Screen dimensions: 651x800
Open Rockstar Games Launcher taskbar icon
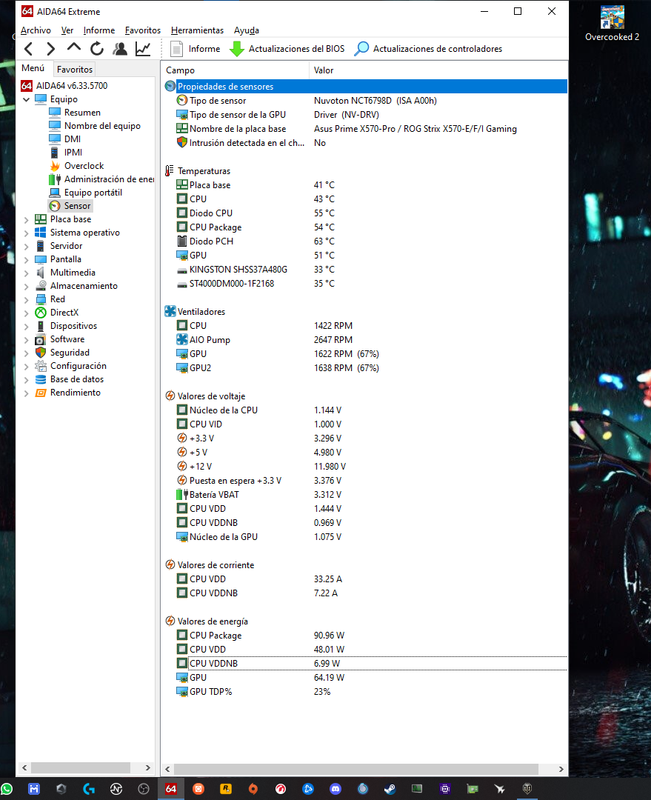click(226, 789)
